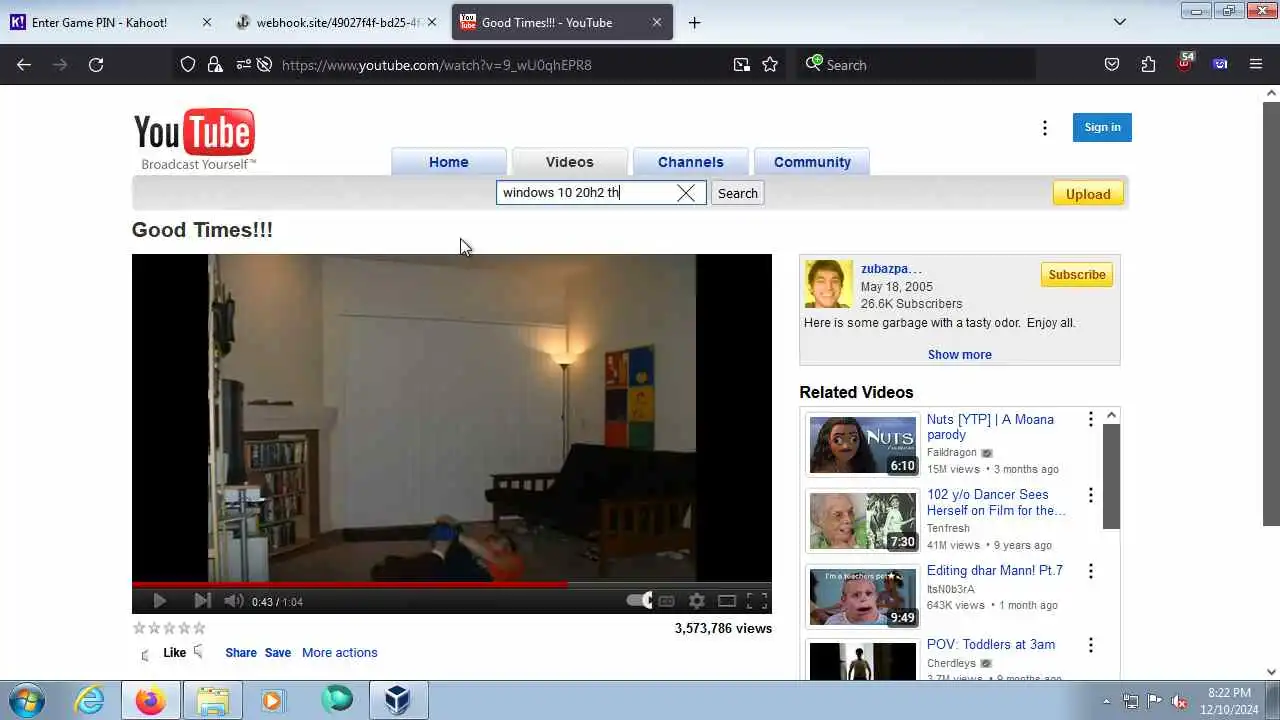Go back in browser history
1280x720 pixels.
click(24, 64)
